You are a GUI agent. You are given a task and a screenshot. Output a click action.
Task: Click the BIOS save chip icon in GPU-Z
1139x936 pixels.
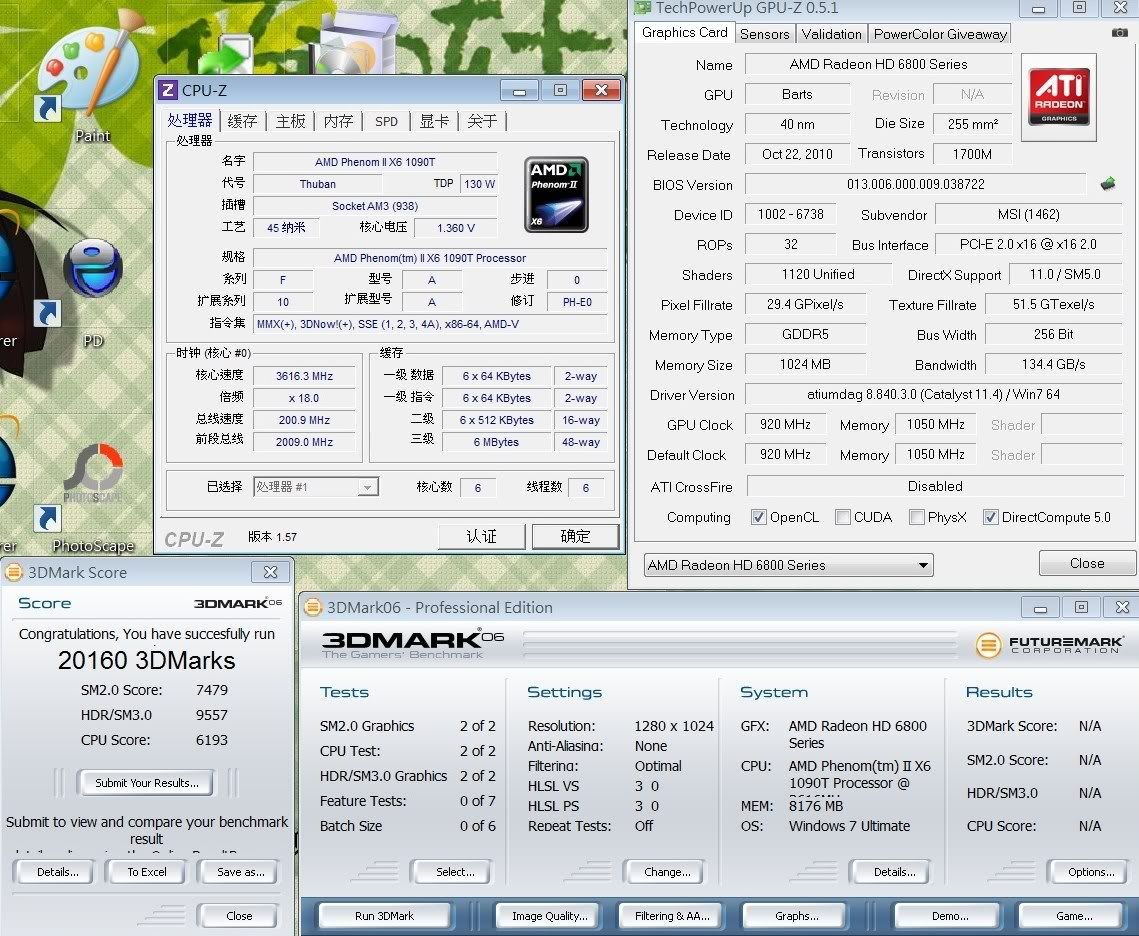(x=1108, y=184)
